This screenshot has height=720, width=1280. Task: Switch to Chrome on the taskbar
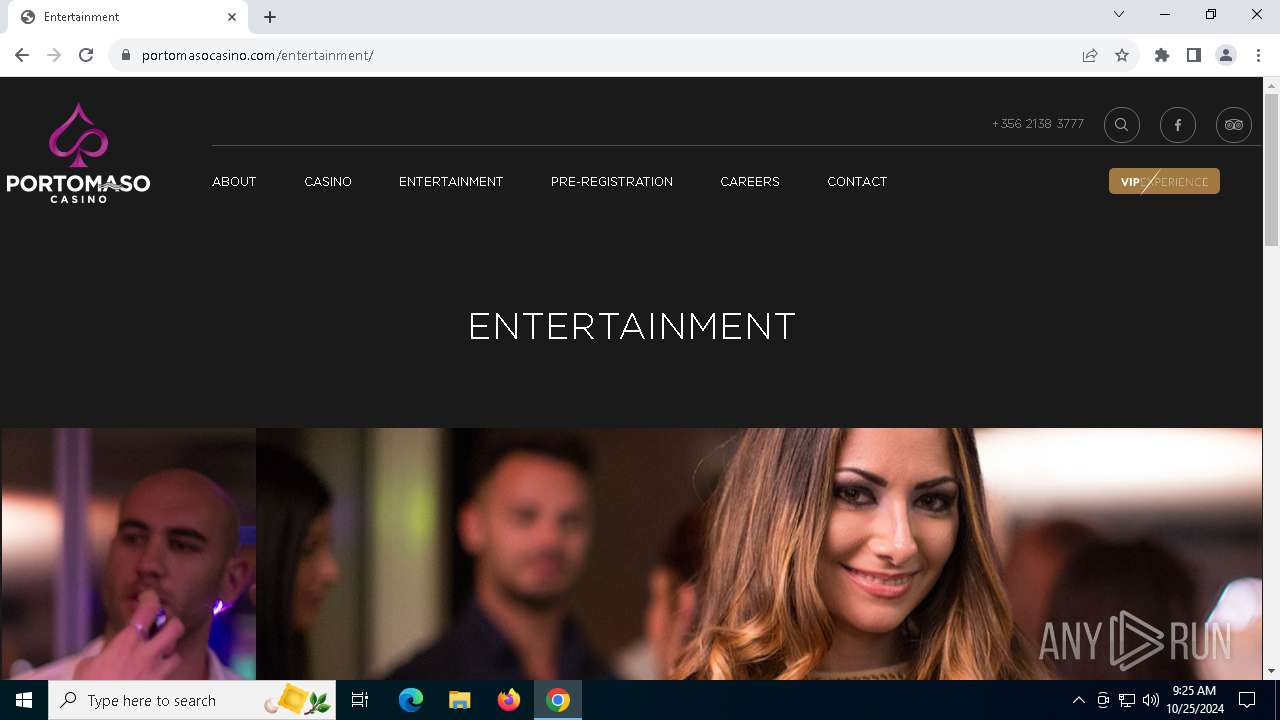pos(558,700)
